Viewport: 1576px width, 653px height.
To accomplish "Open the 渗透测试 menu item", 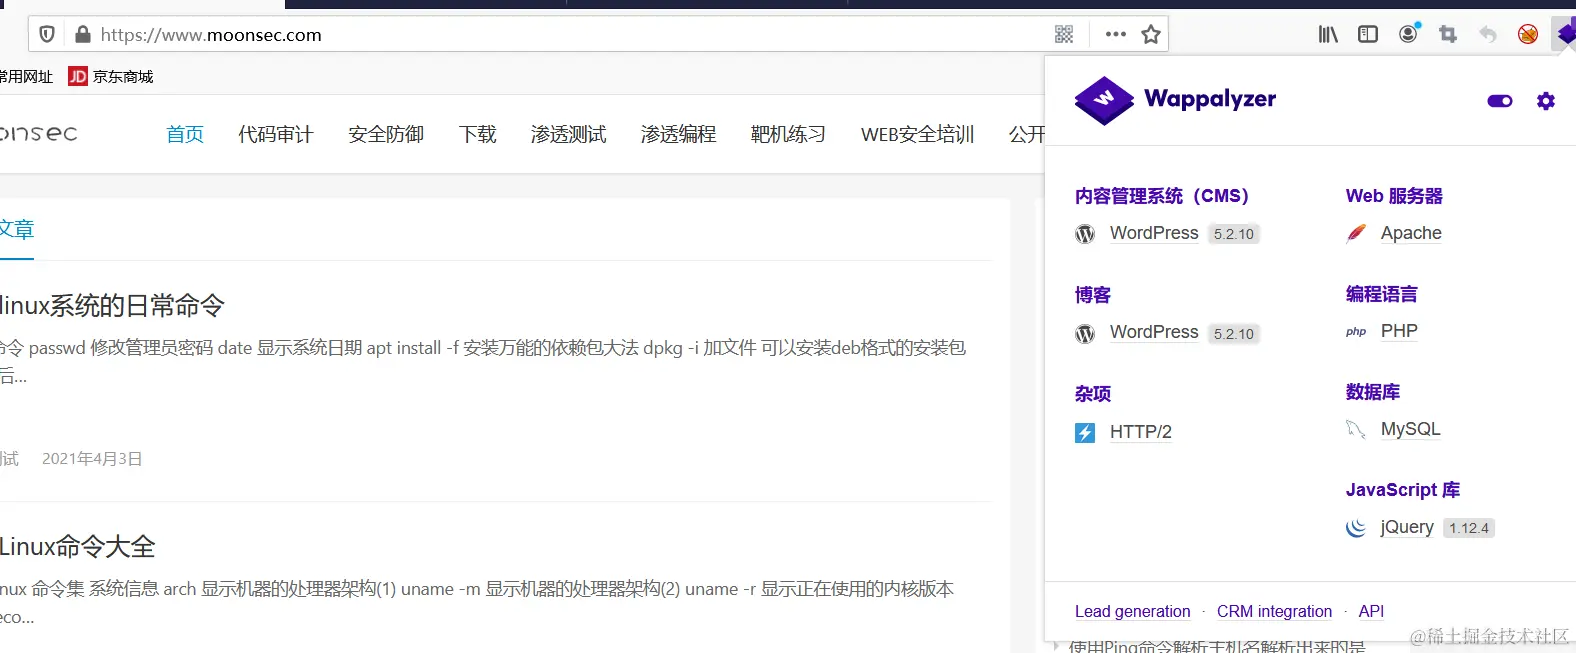I will pos(569,134).
